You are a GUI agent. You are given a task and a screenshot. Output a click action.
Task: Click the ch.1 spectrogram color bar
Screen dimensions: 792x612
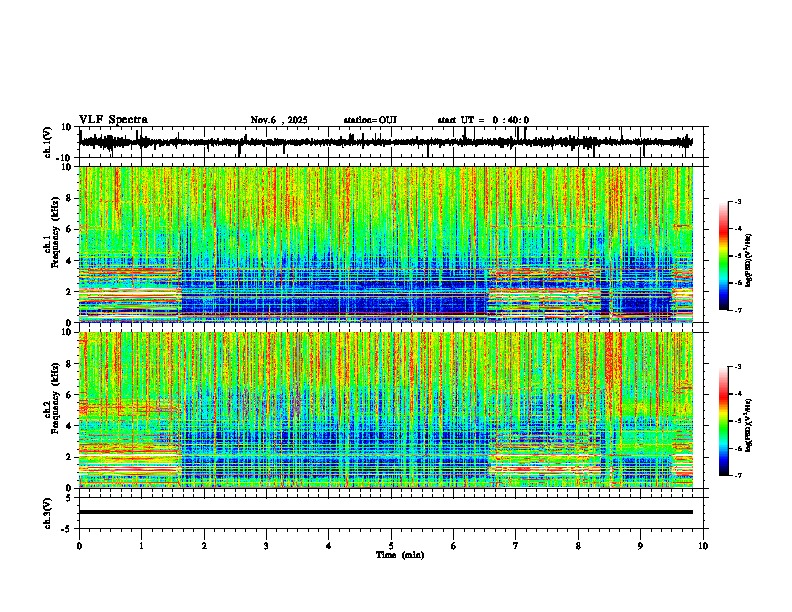724,256
